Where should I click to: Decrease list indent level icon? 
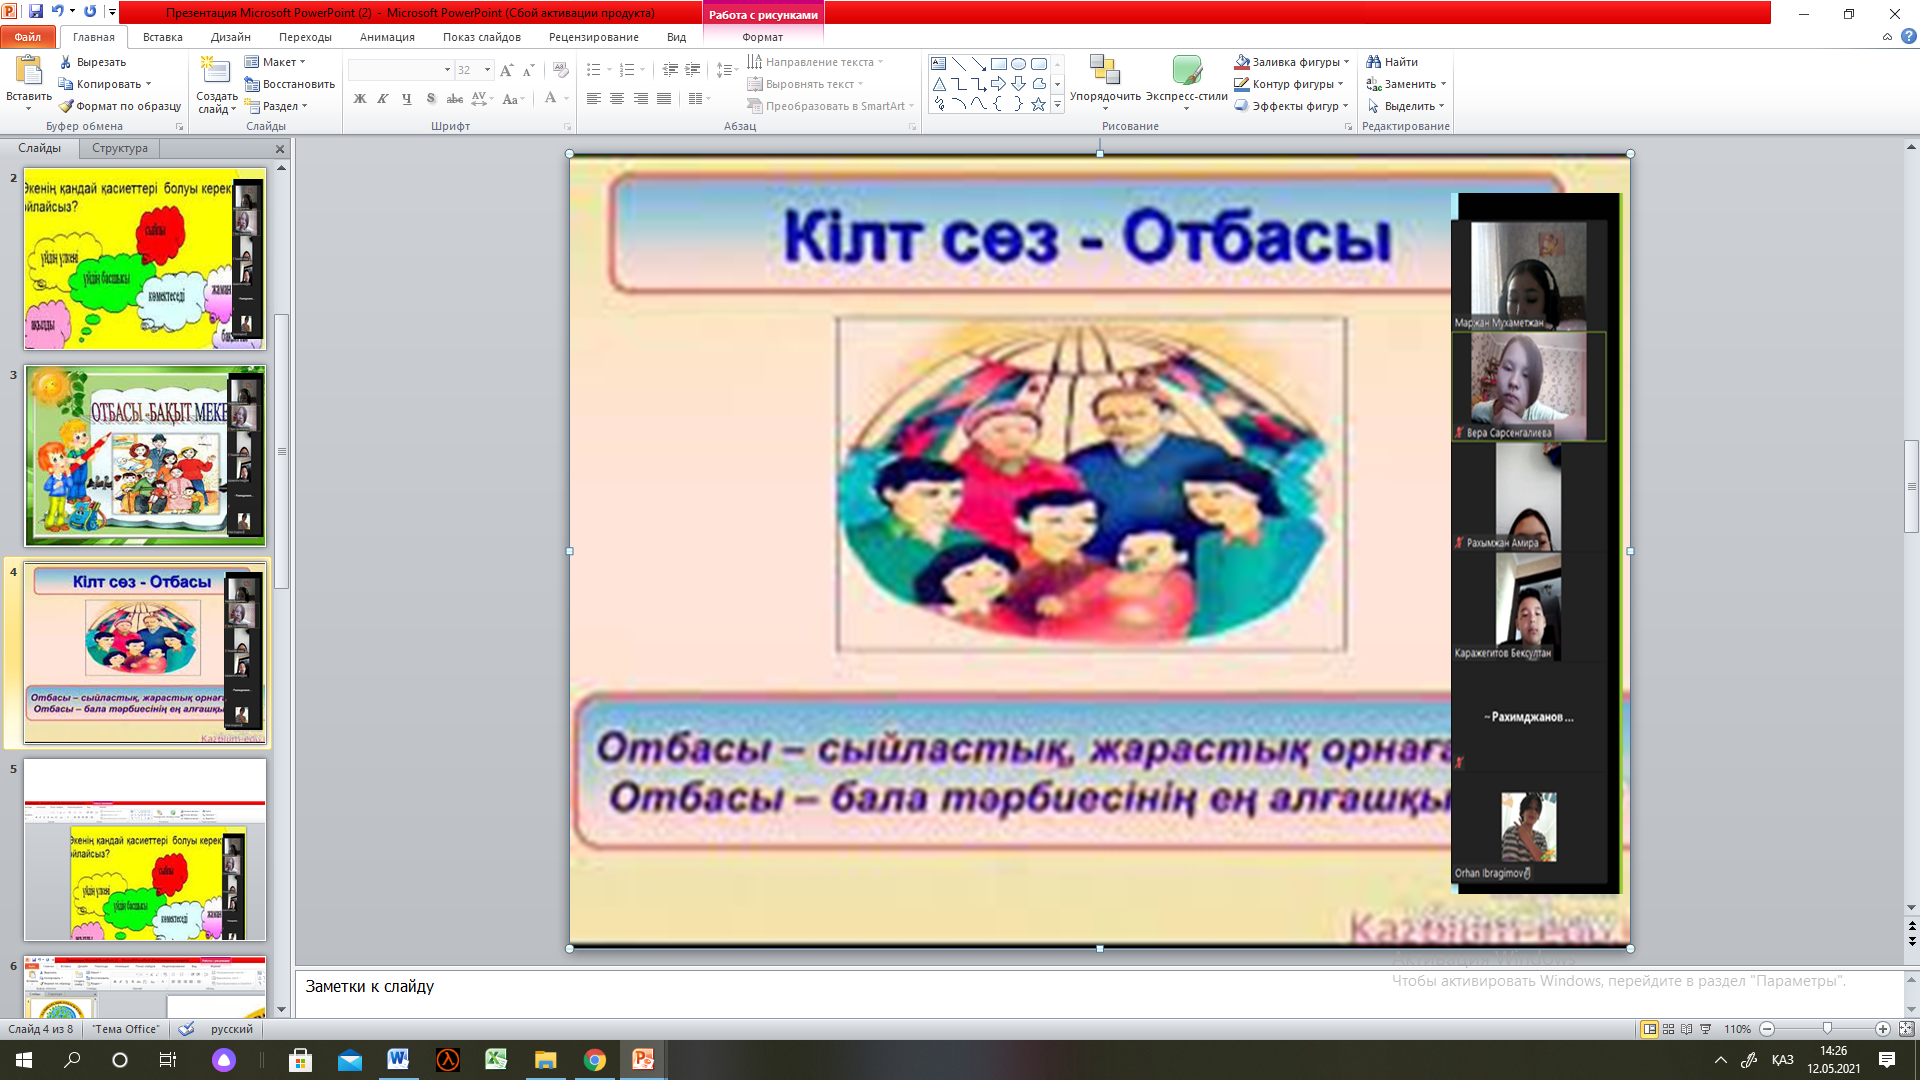pyautogui.click(x=670, y=70)
